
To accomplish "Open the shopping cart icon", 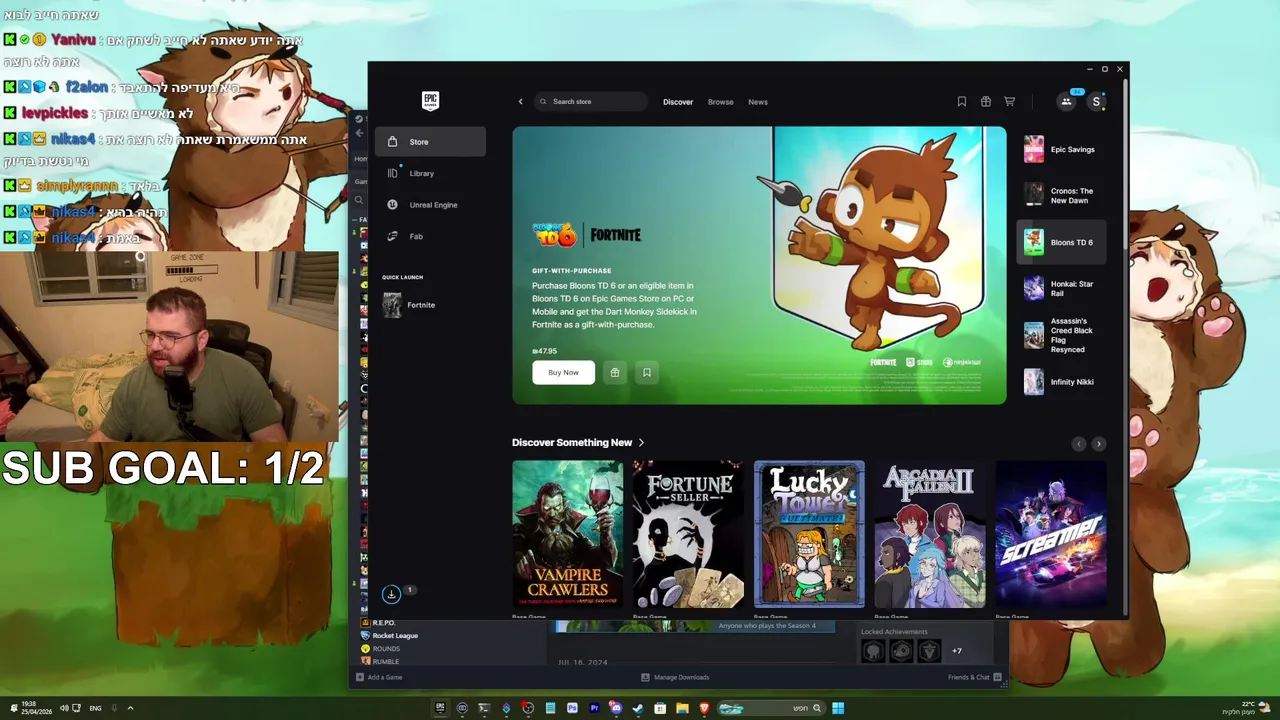I will (1010, 101).
